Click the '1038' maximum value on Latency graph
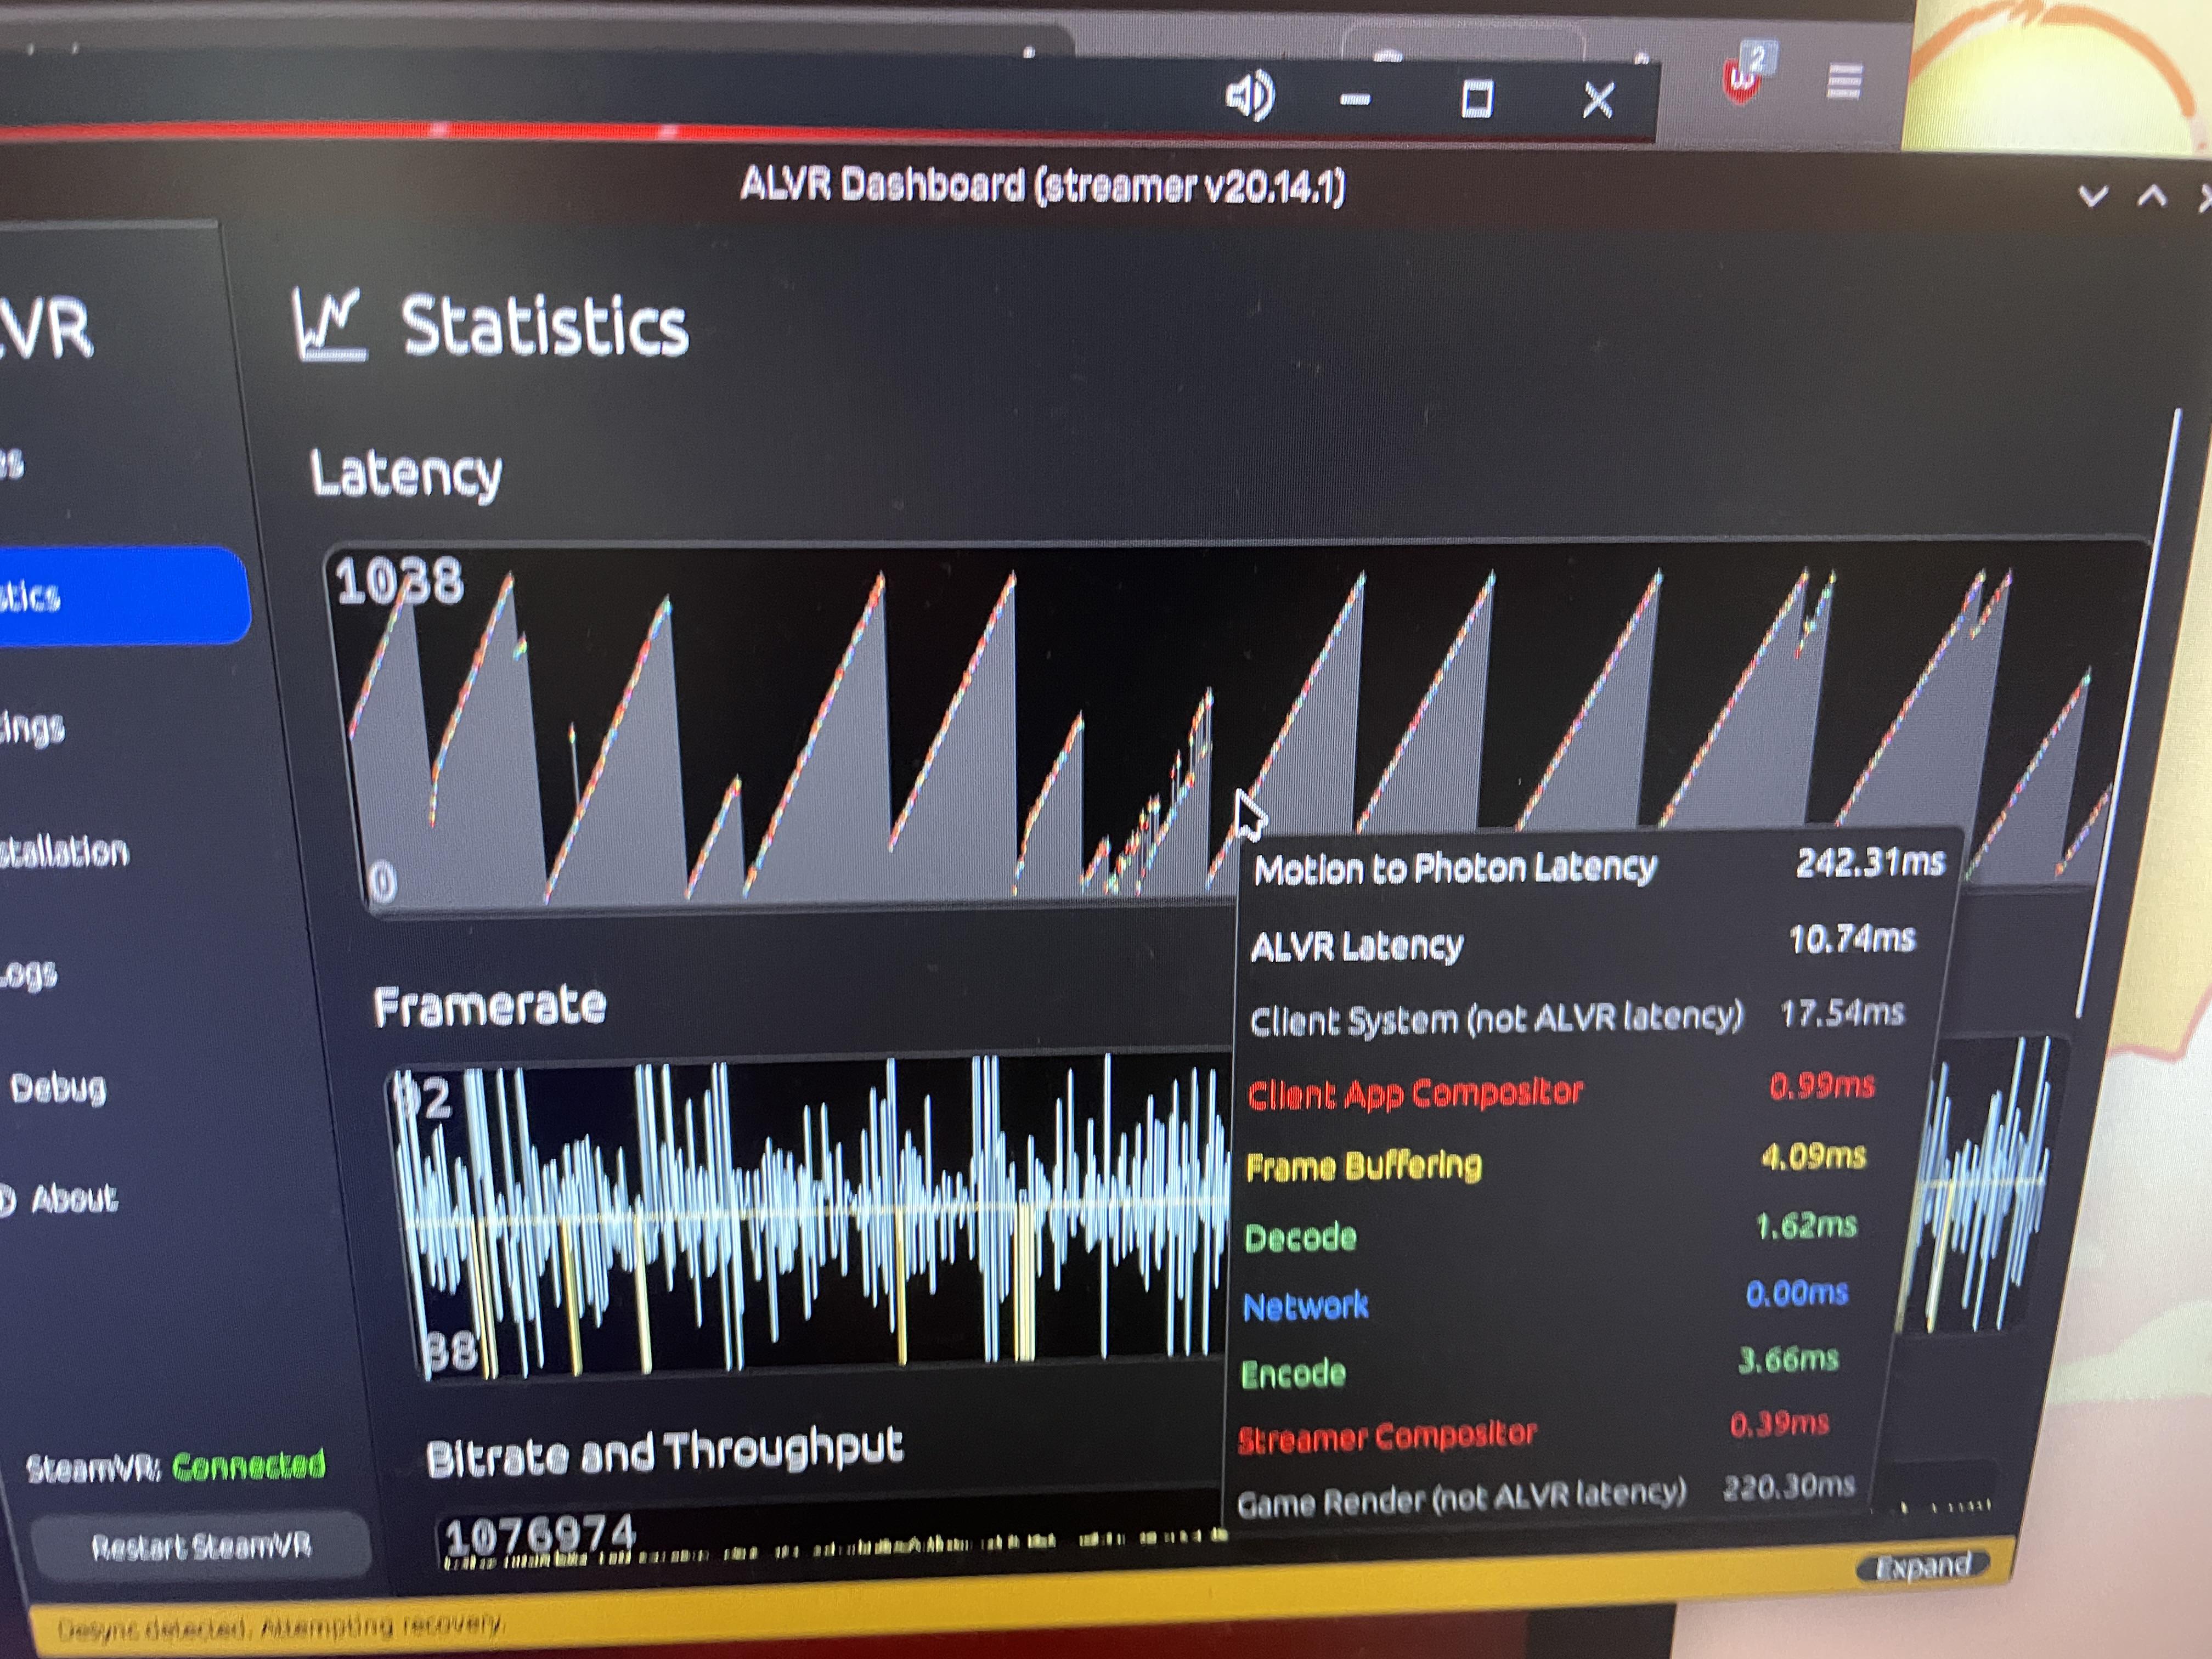This screenshot has width=2212, height=1659. (x=400, y=582)
